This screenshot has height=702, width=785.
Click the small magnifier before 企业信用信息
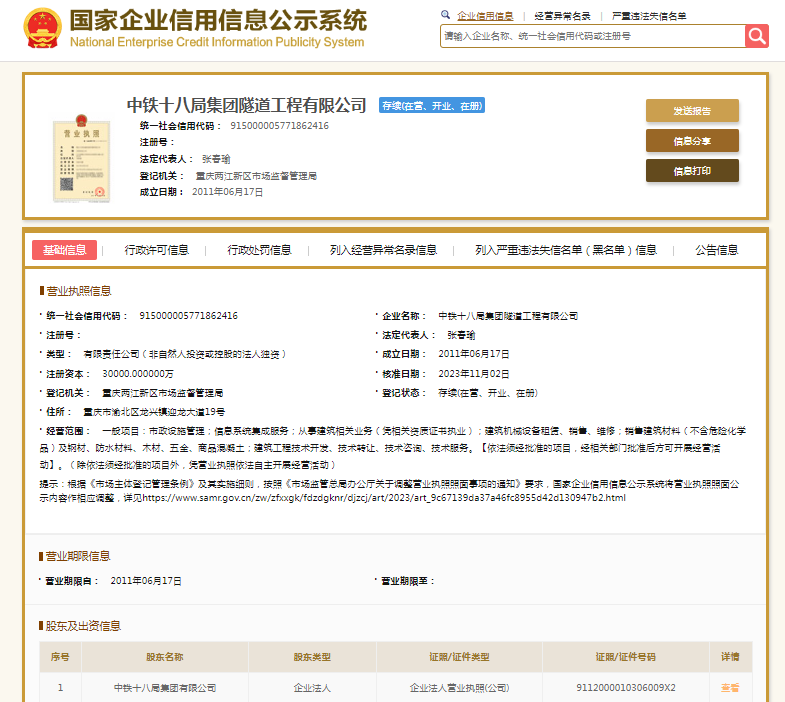click(445, 15)
